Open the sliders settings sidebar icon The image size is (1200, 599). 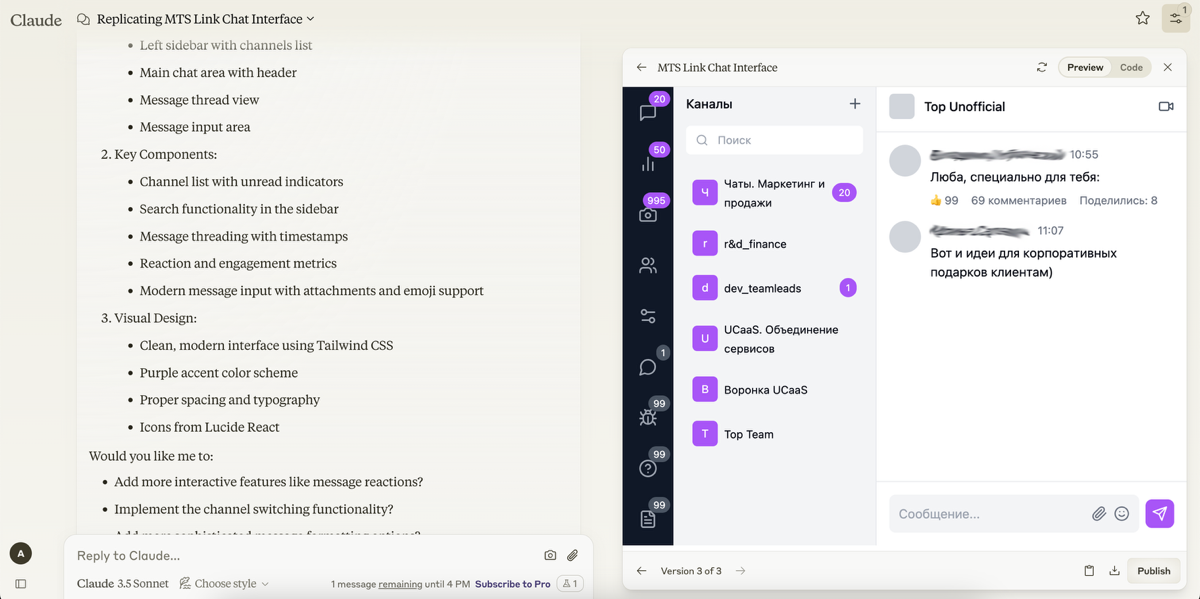[x=648, y=316]
